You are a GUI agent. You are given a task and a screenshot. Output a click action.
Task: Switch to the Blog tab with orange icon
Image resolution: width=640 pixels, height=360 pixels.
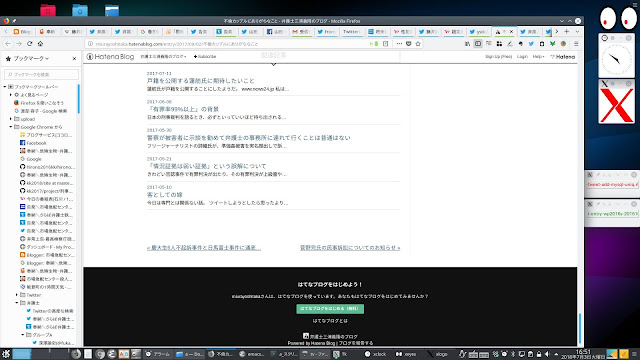[x=23, y=31]
